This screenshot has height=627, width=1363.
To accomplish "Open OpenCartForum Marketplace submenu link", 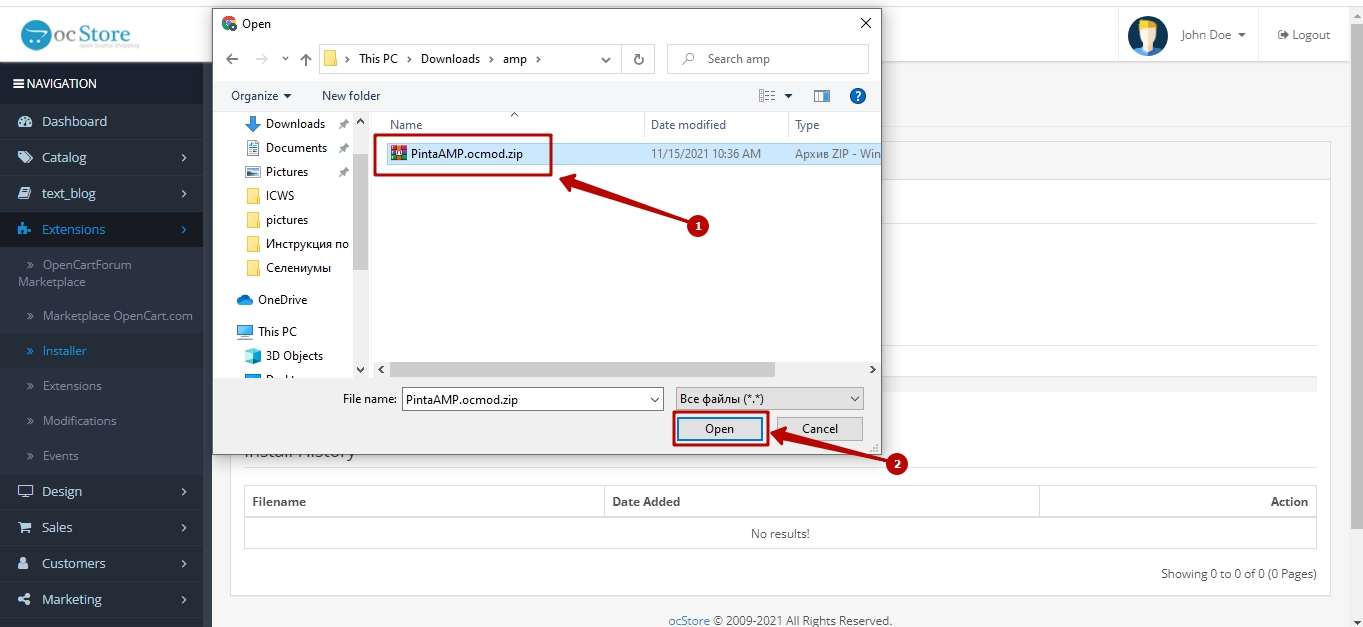I will pos(75,273).
